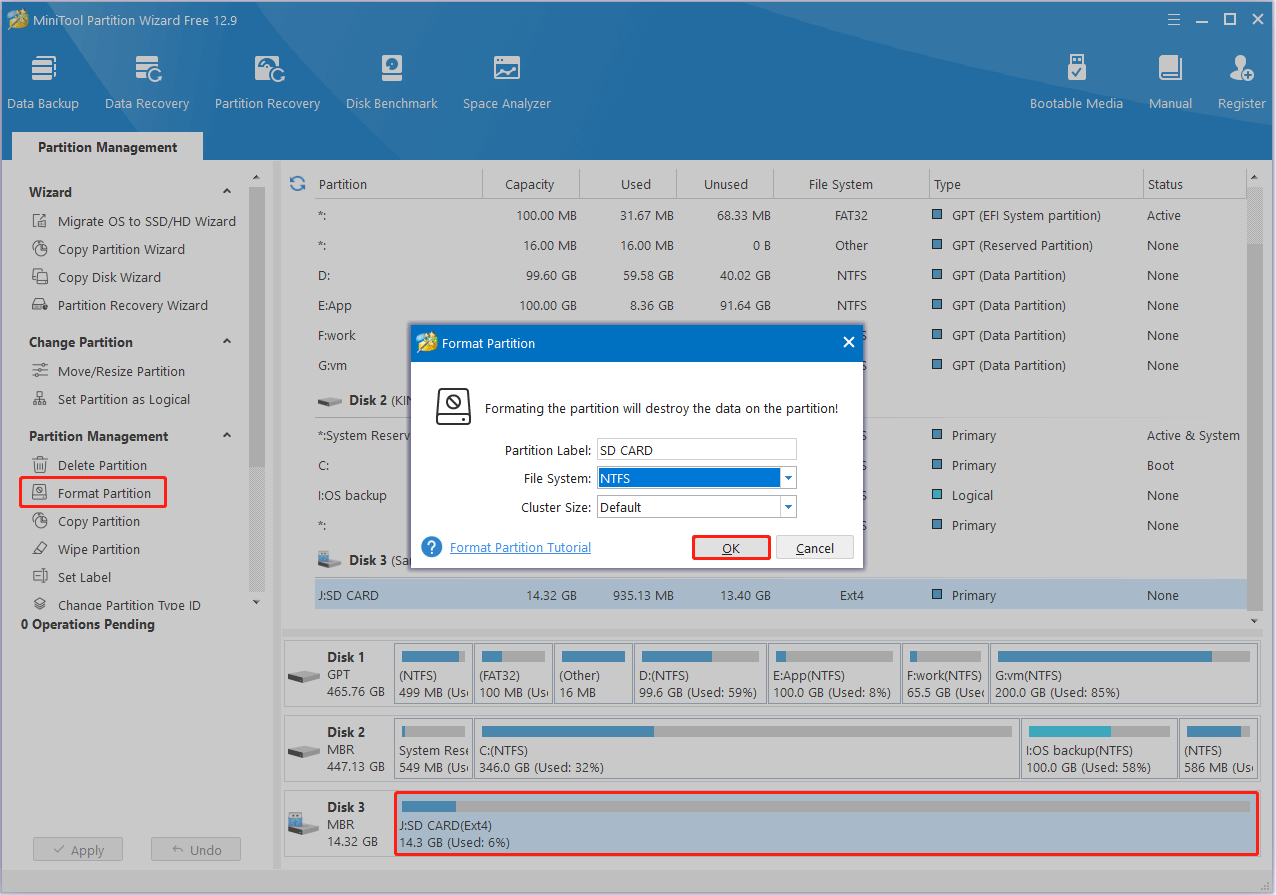Select the D: partition row
Viewport: 1276px width, 895px height.
click(x=781, y=275)
